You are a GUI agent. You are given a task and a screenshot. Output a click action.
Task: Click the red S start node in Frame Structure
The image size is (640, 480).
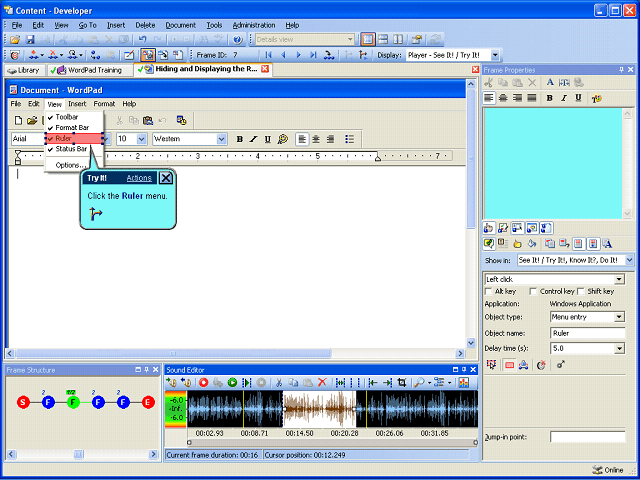(23, 402)
